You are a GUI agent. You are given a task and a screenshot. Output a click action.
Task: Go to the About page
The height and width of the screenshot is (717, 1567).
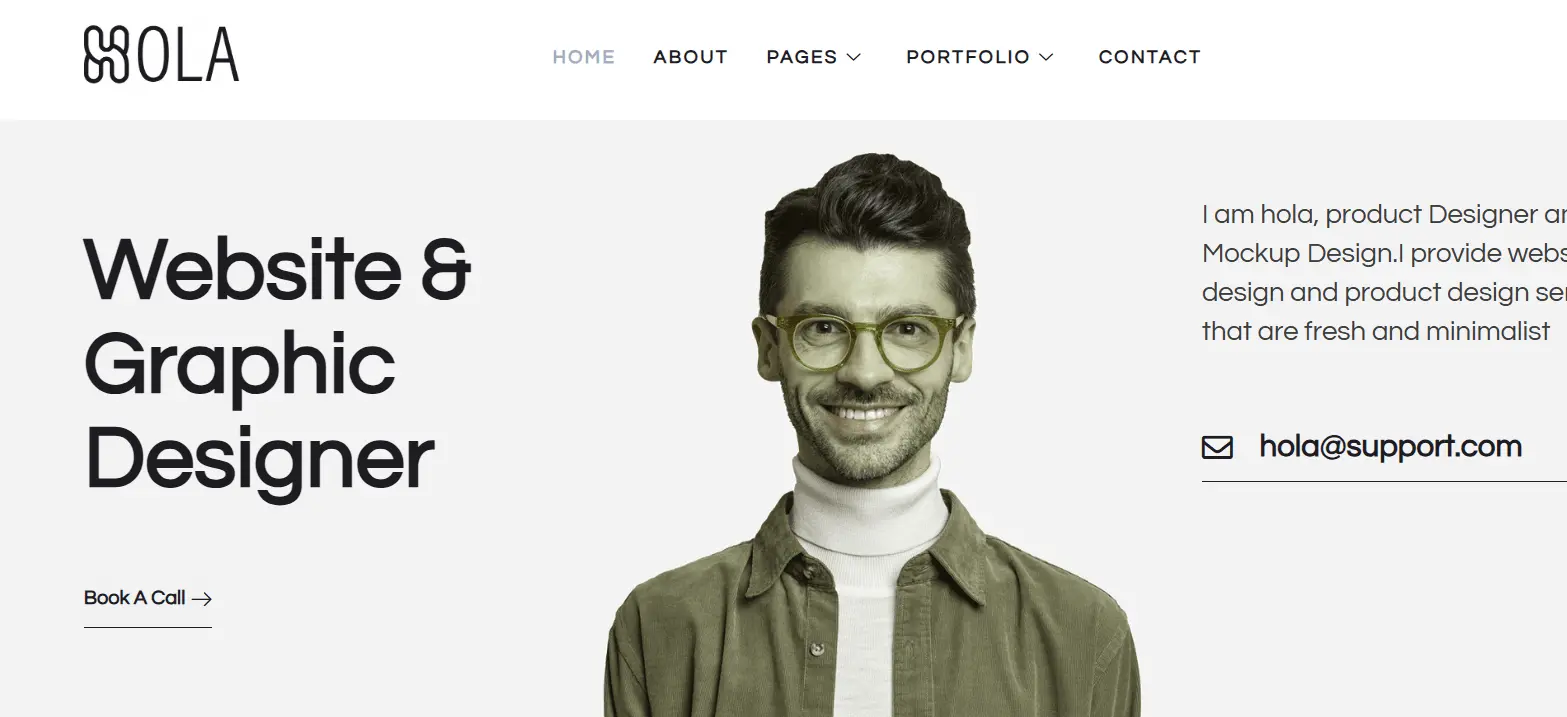pyautogui.click(x=690, y=57)
